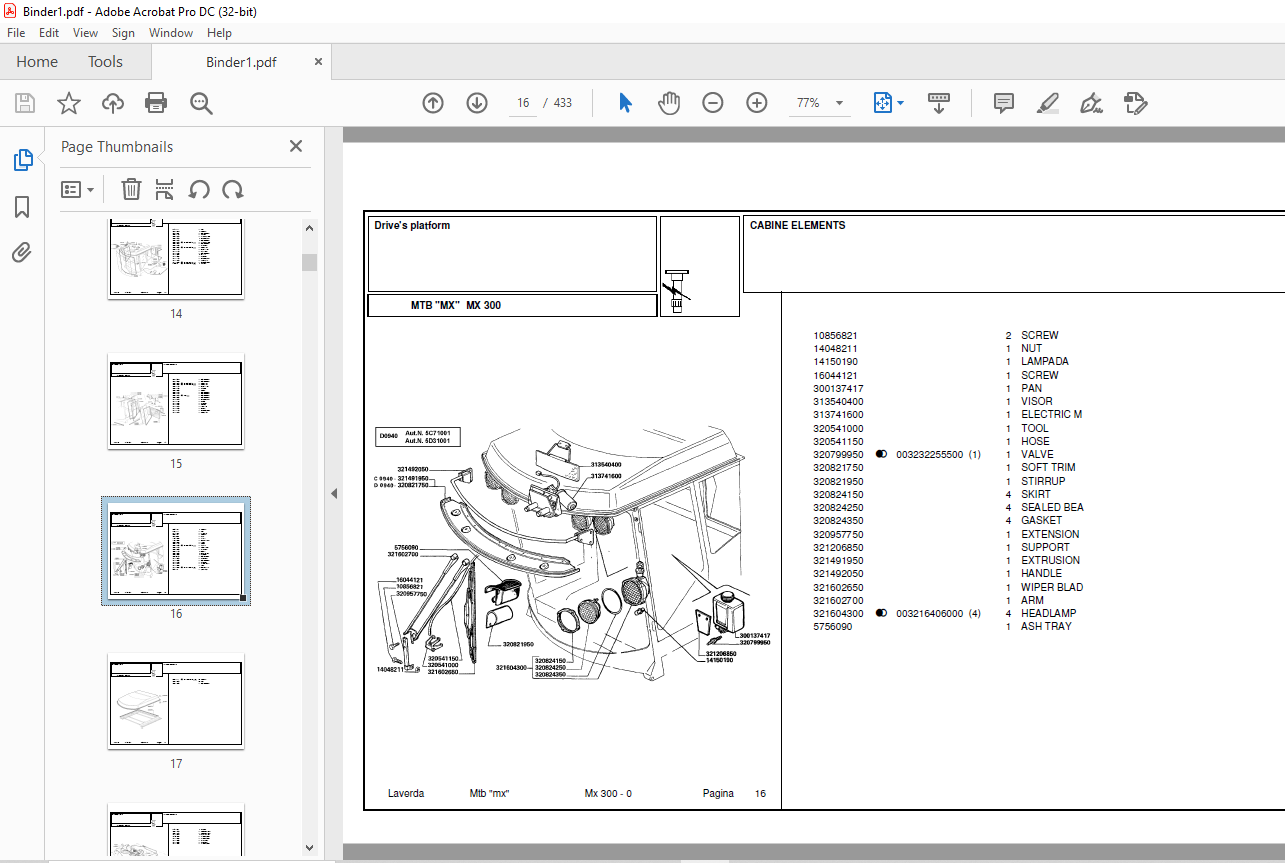1285x863 pixels.
Task: Upload to cloud icon
Action: pos(113,103)
